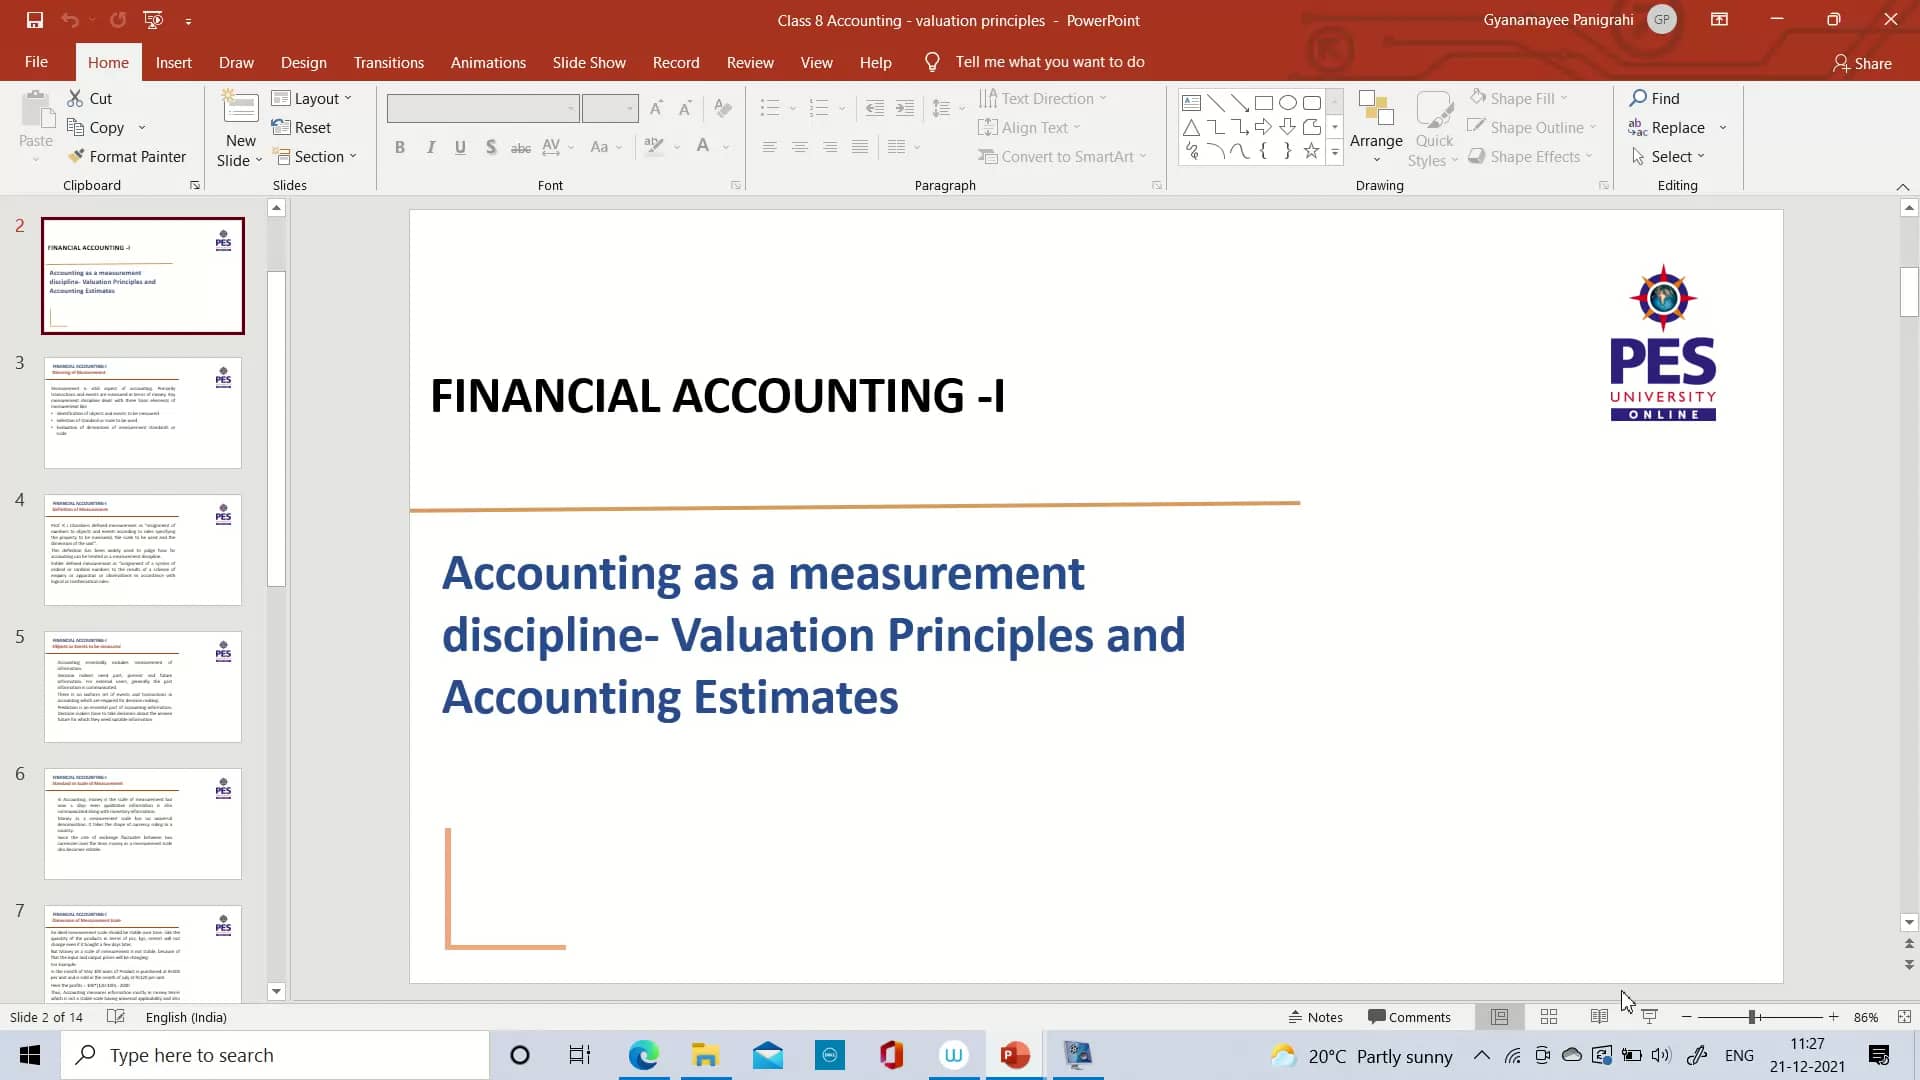
Task: Switch to Reading View
Action: pos(1599,1017)
